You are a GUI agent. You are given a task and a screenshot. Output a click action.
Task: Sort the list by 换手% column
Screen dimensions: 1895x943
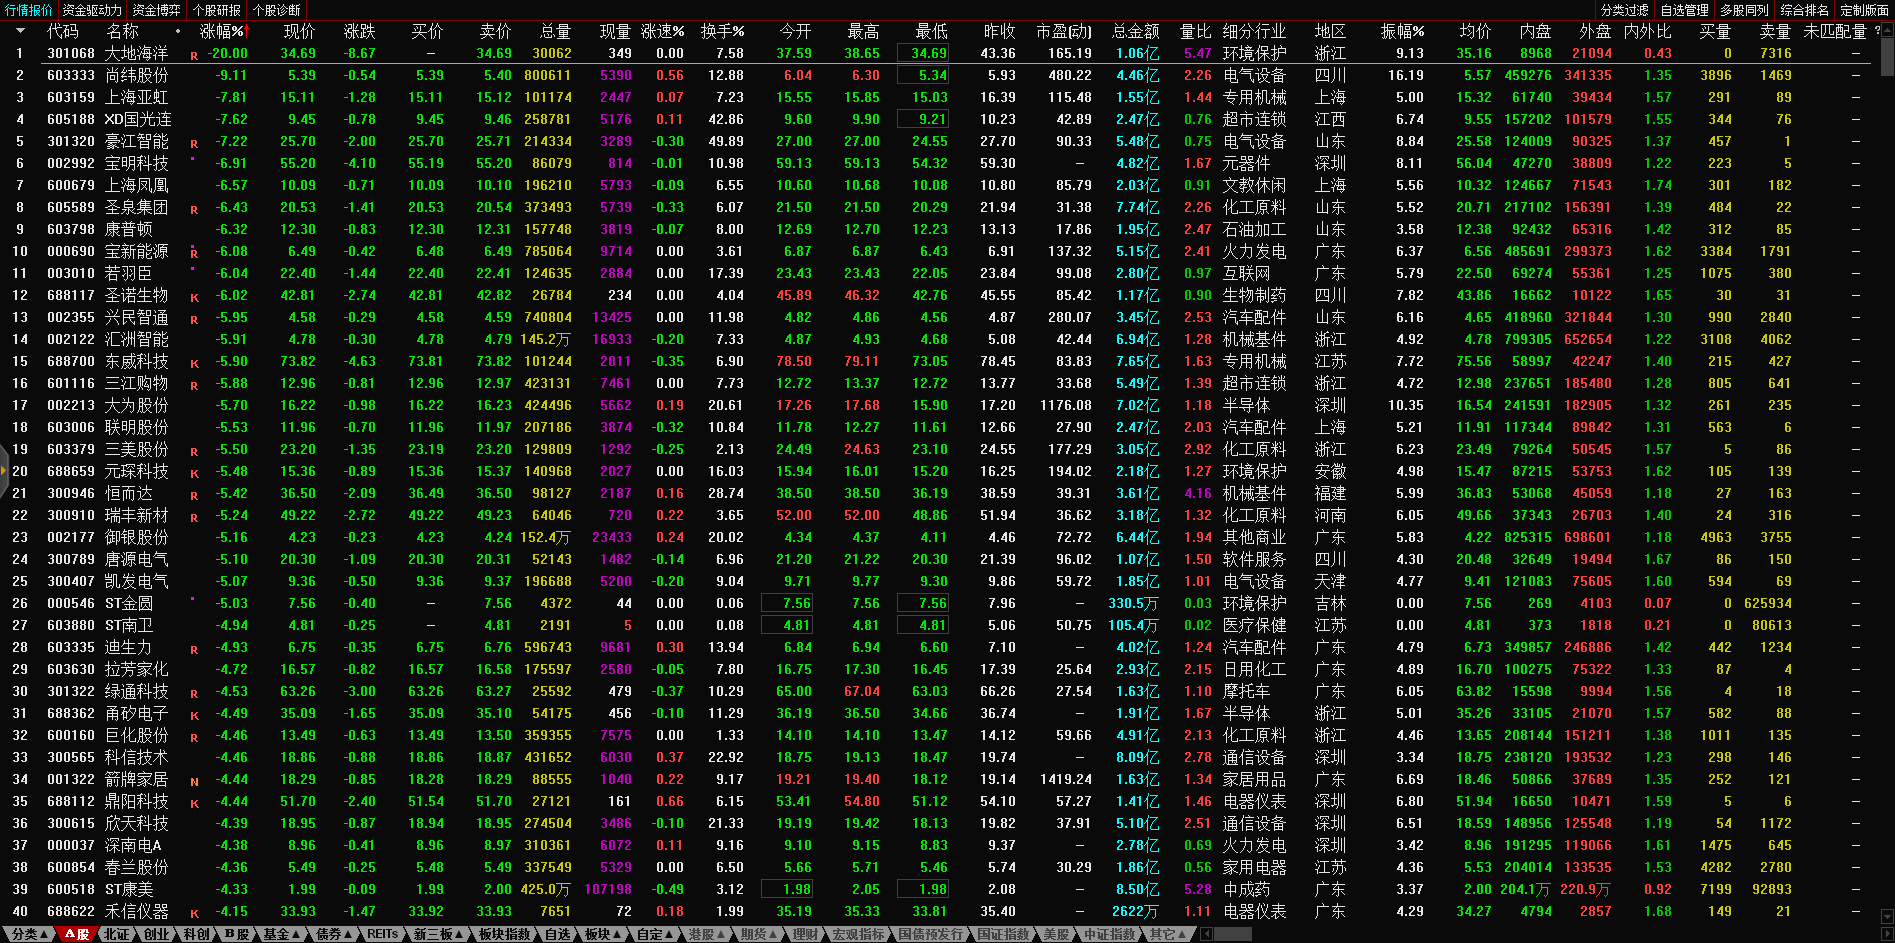point(721,31)
